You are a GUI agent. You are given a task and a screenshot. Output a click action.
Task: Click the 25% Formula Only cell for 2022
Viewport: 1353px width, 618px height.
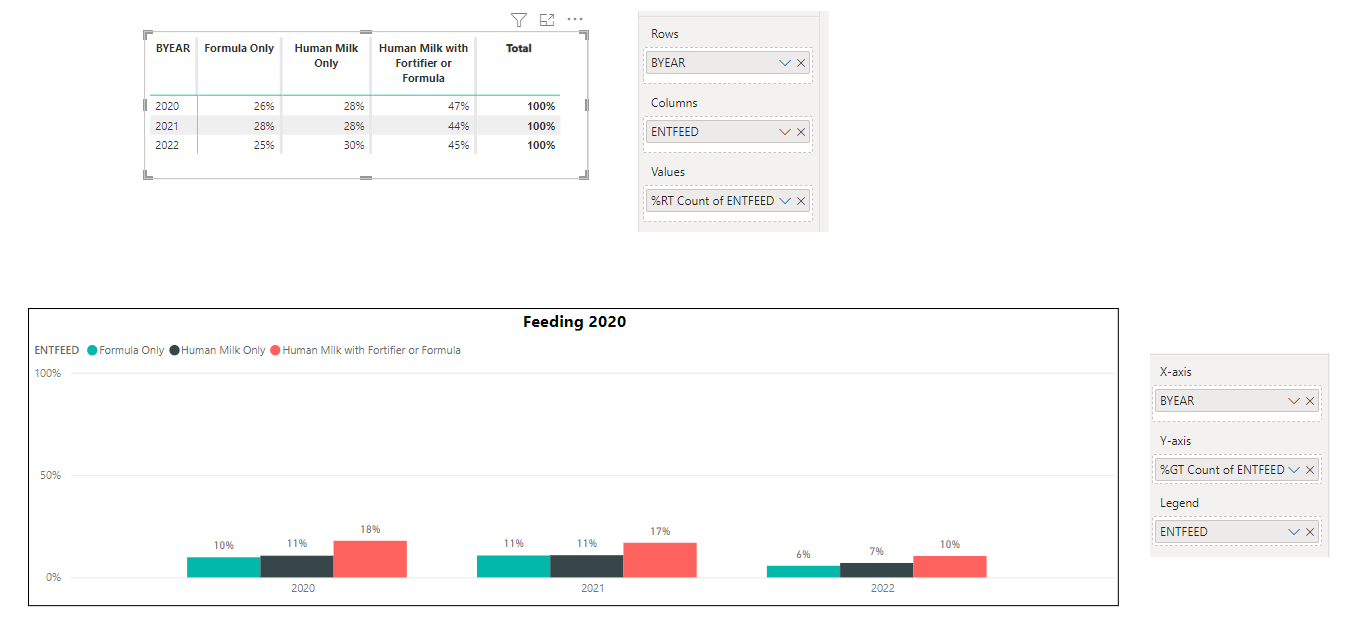coord(264,145)
